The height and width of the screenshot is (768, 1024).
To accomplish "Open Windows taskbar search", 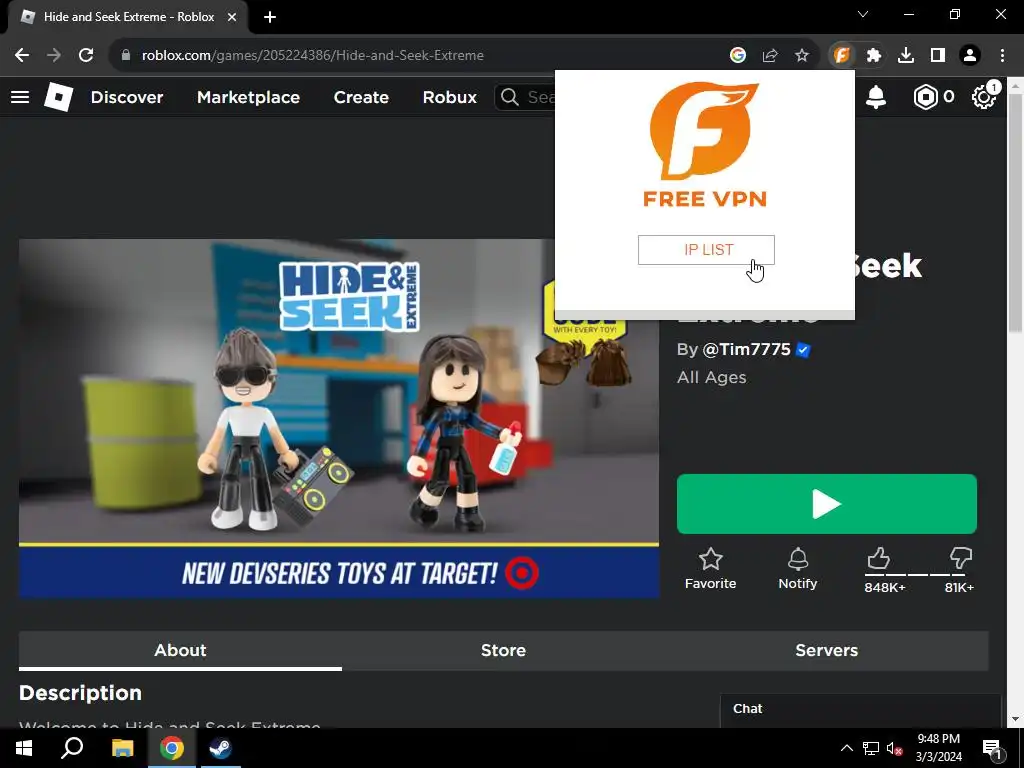I will pyautogui.click(x=72, y=748).
